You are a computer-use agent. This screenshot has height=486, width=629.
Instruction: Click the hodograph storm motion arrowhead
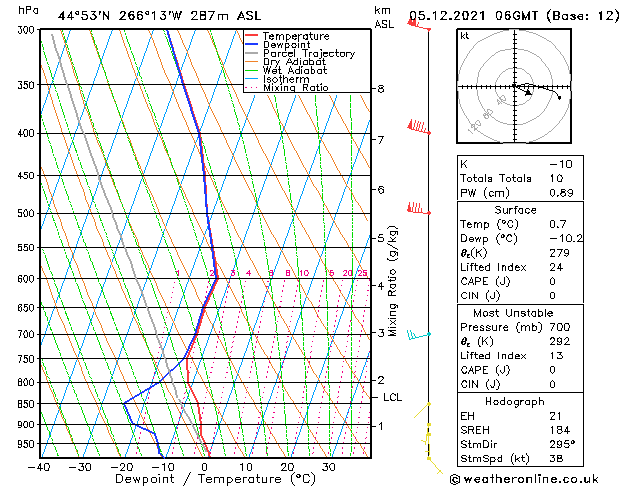(x=529, y=93)
